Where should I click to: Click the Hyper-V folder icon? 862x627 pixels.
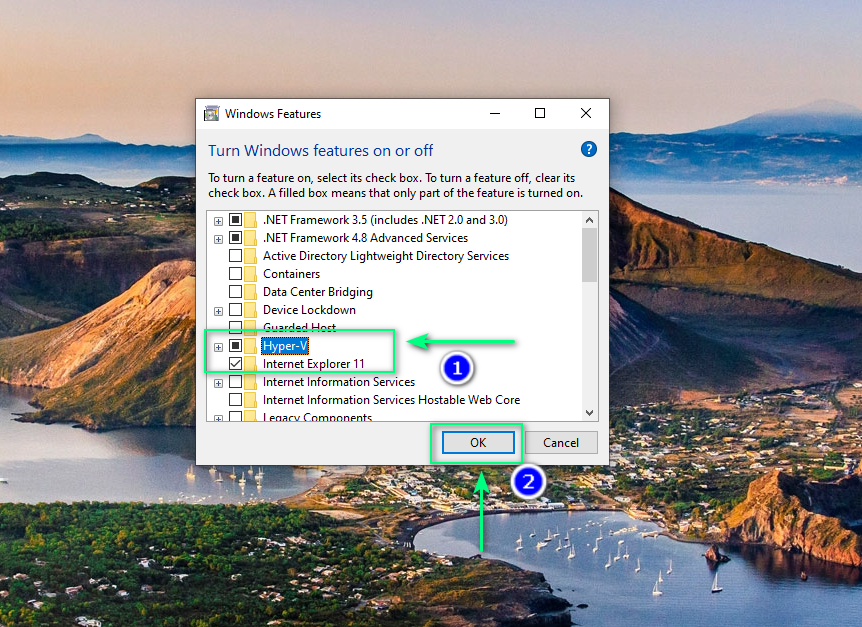[251, 346]
